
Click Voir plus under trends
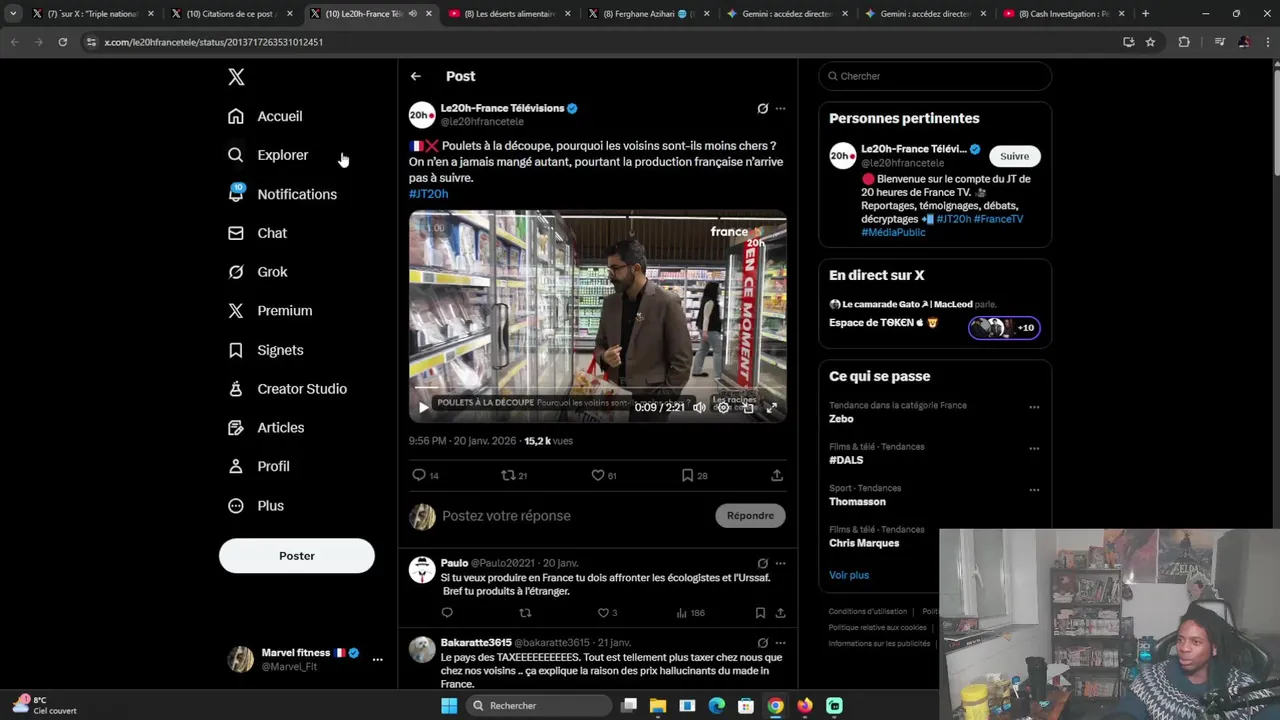point(849,575)
